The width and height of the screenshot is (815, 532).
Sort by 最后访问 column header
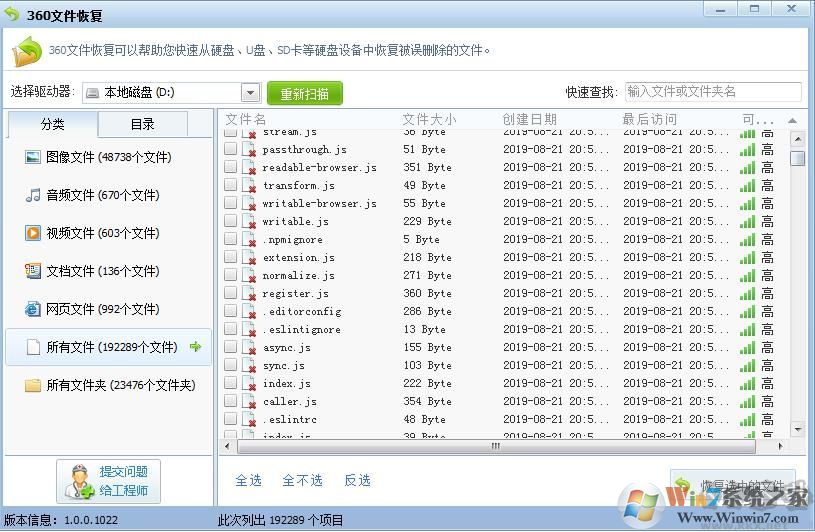click(x=650, y=119)
